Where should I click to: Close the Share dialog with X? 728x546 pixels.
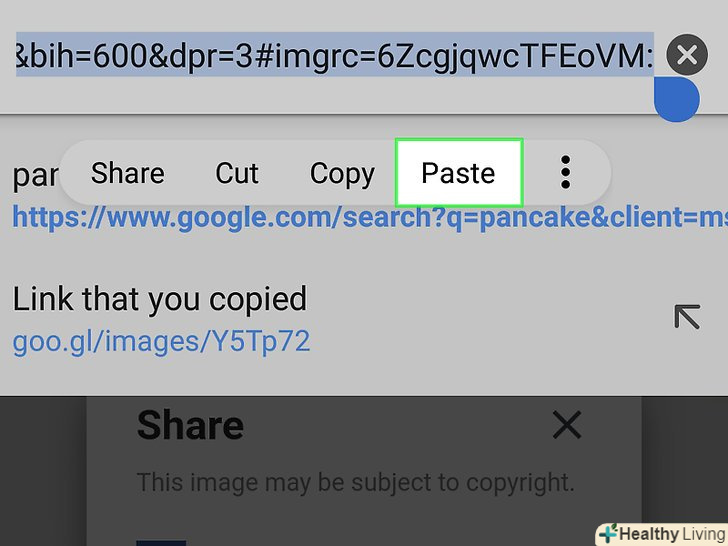click(567, 424)
